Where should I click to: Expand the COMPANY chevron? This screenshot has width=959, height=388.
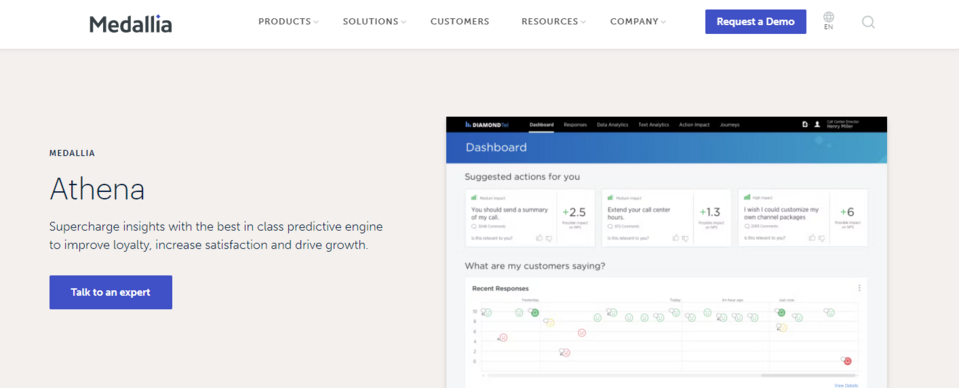(x=664, y=22)
